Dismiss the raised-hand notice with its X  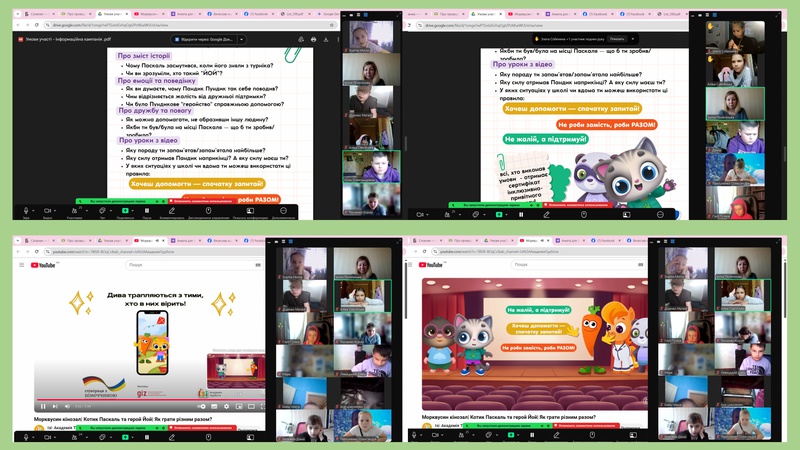click(633, 39)
